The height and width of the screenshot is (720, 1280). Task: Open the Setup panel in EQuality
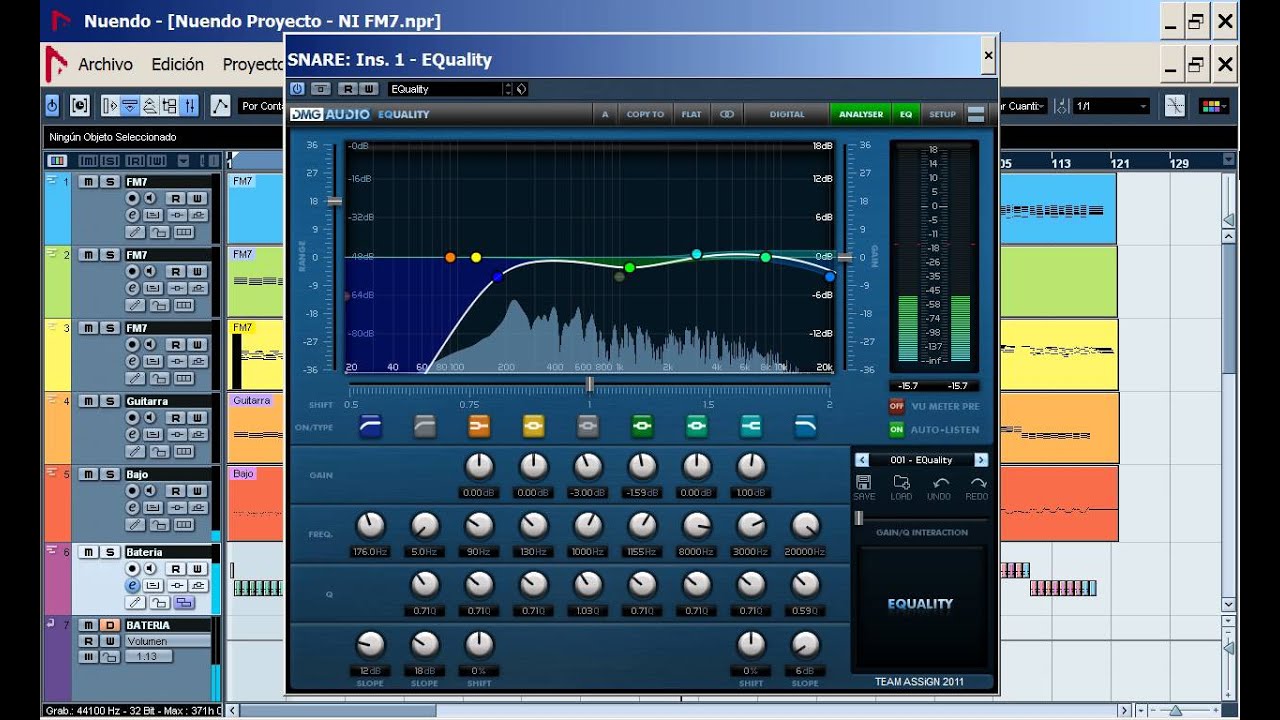pos(942,114)
